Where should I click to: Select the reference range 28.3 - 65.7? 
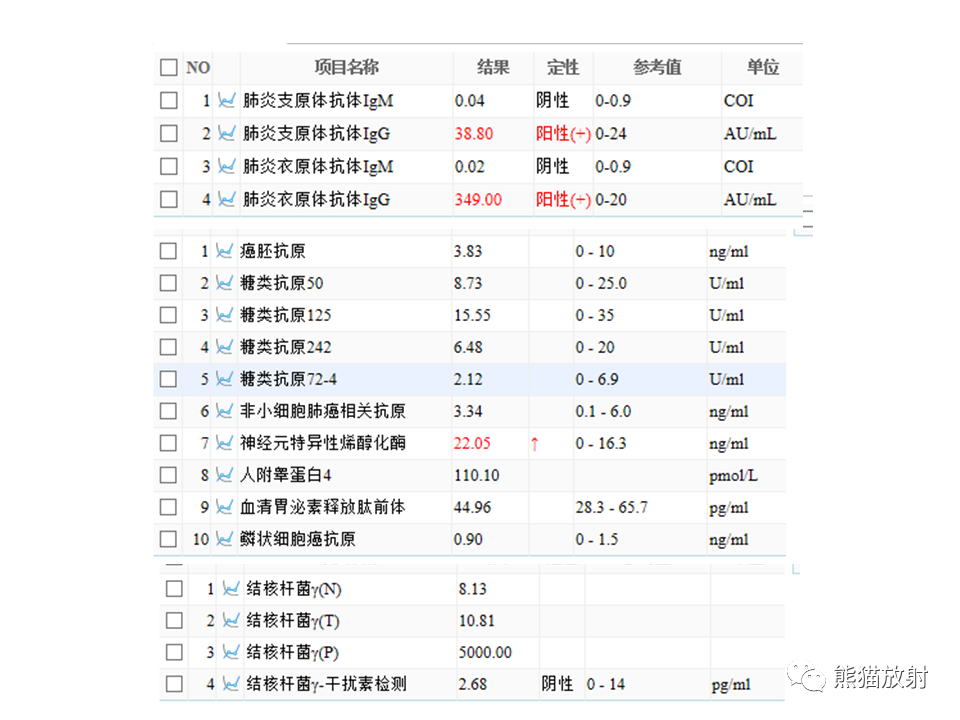(x=611, y=507)
